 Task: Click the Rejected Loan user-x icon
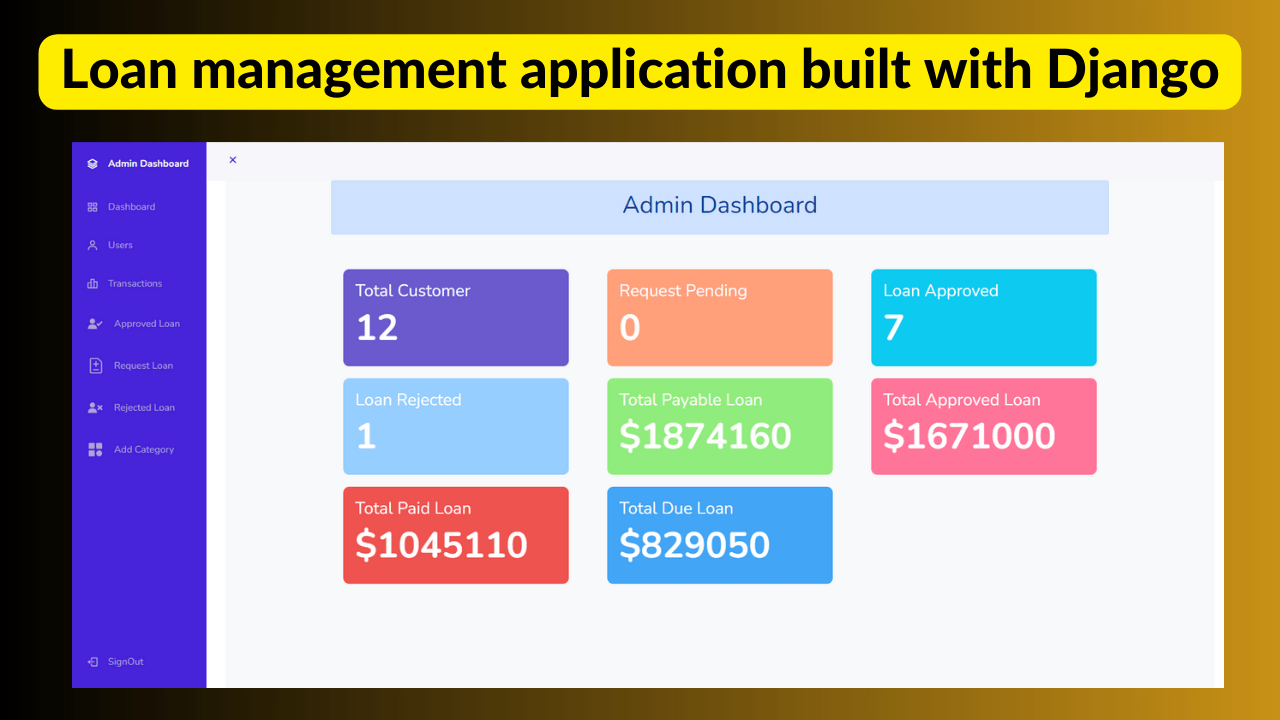[x=95, y=408]
